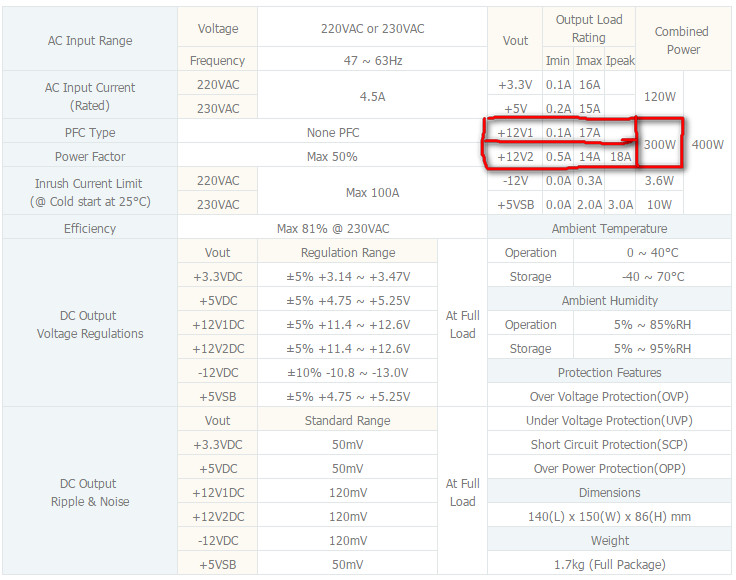Click the '50mV' value for +3.3VDC ripple

pyautogui.click(x=348, y=444)
